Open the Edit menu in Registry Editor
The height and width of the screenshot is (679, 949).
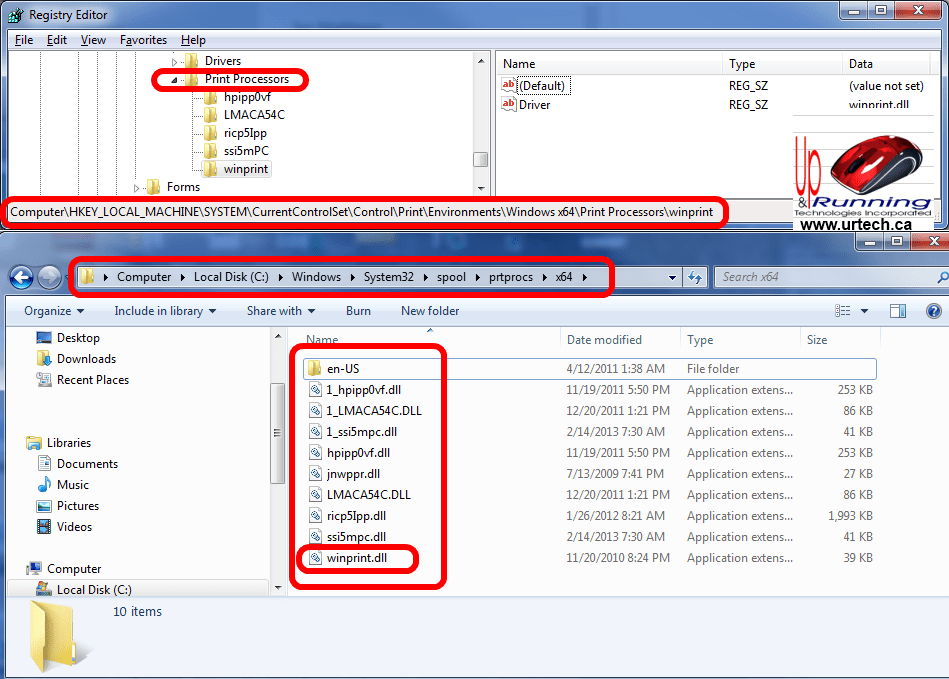click(57, 40)
